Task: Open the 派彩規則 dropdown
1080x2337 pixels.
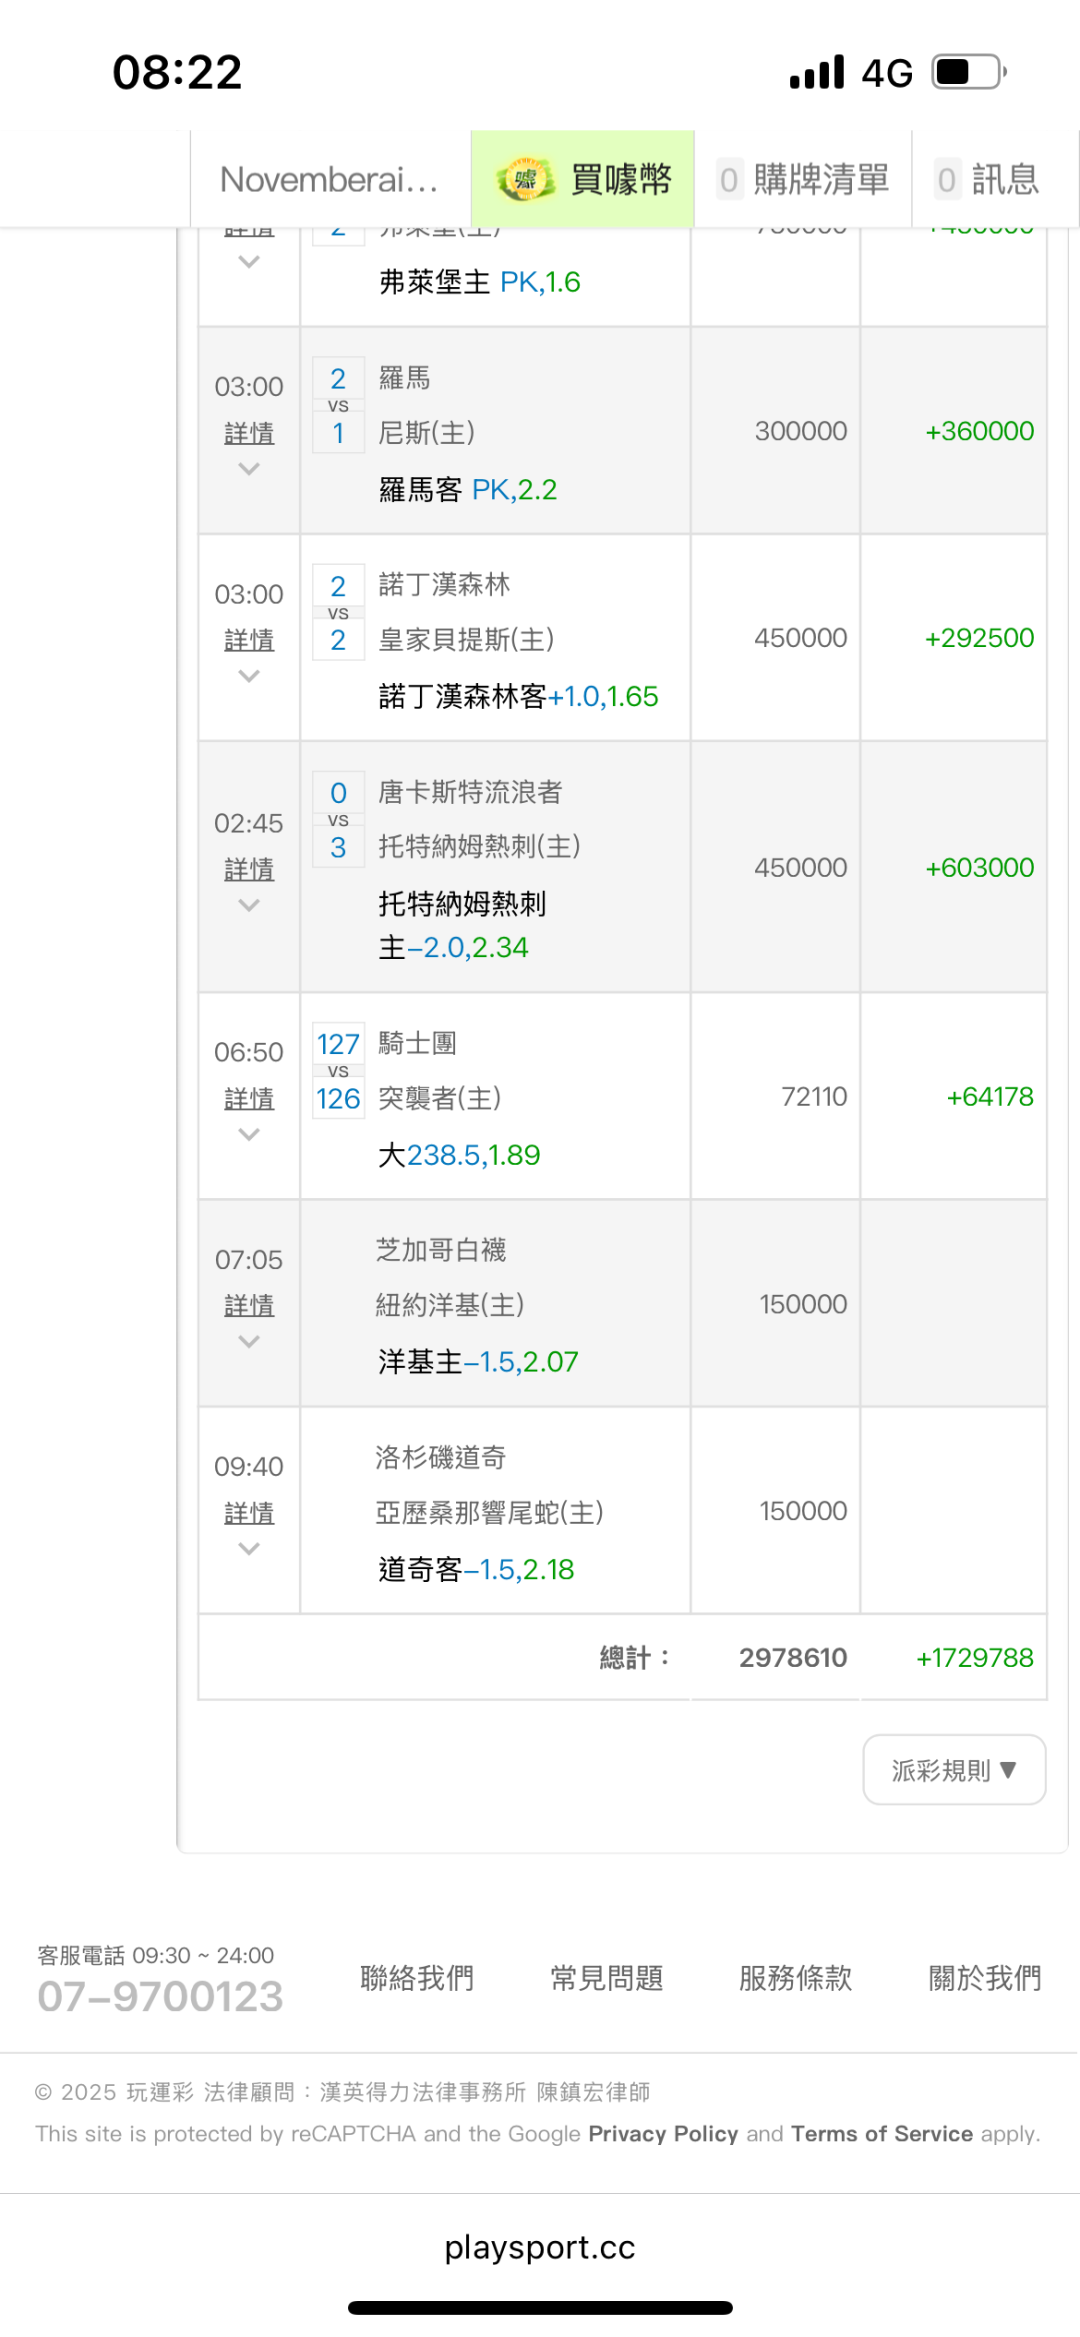Action: click(x=954, y=1770)
